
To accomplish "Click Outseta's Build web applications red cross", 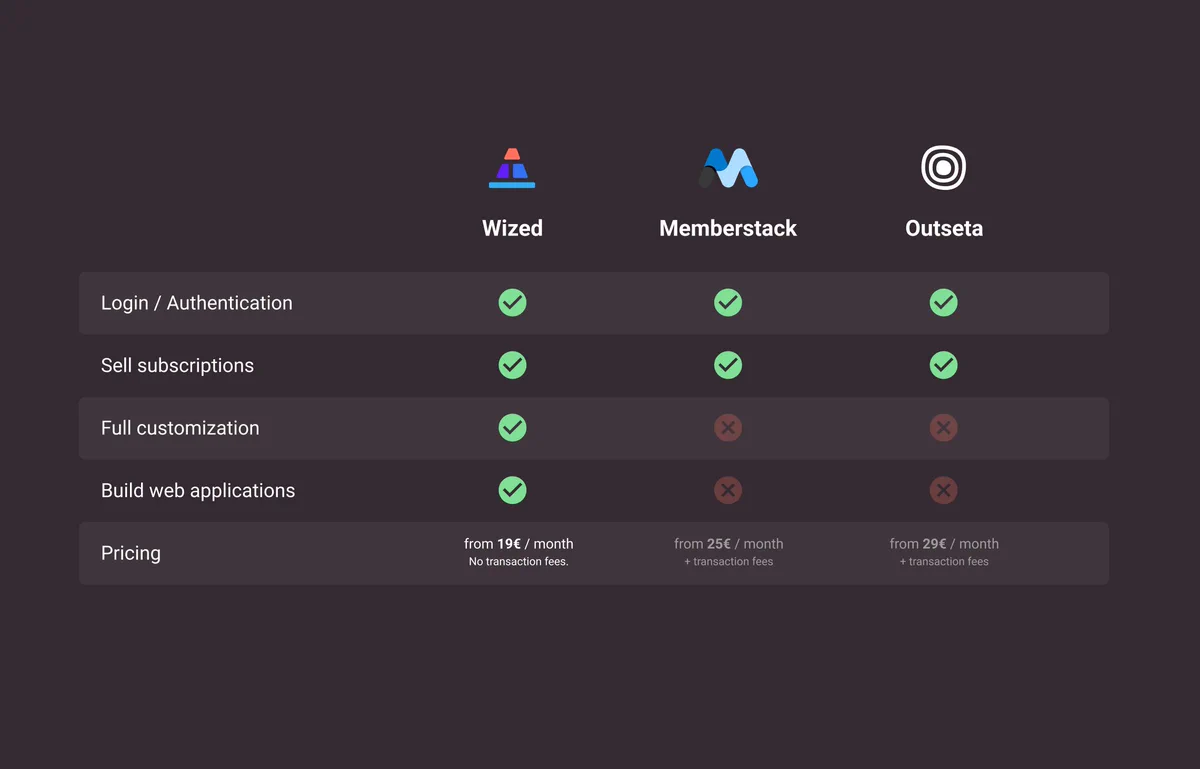I will [943, 490].
